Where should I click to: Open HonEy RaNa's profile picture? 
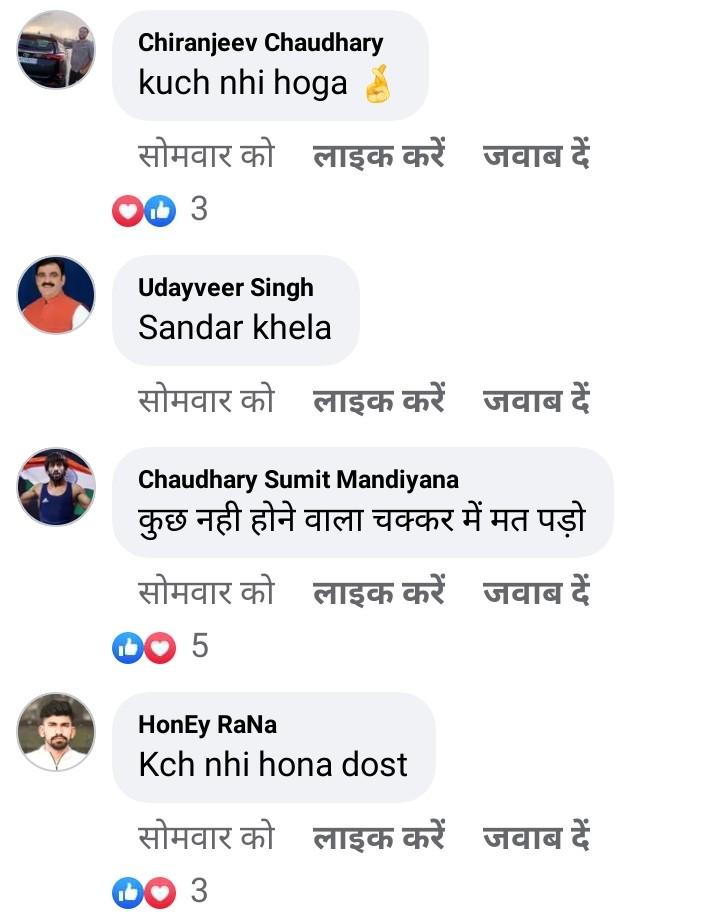point(56,731)
